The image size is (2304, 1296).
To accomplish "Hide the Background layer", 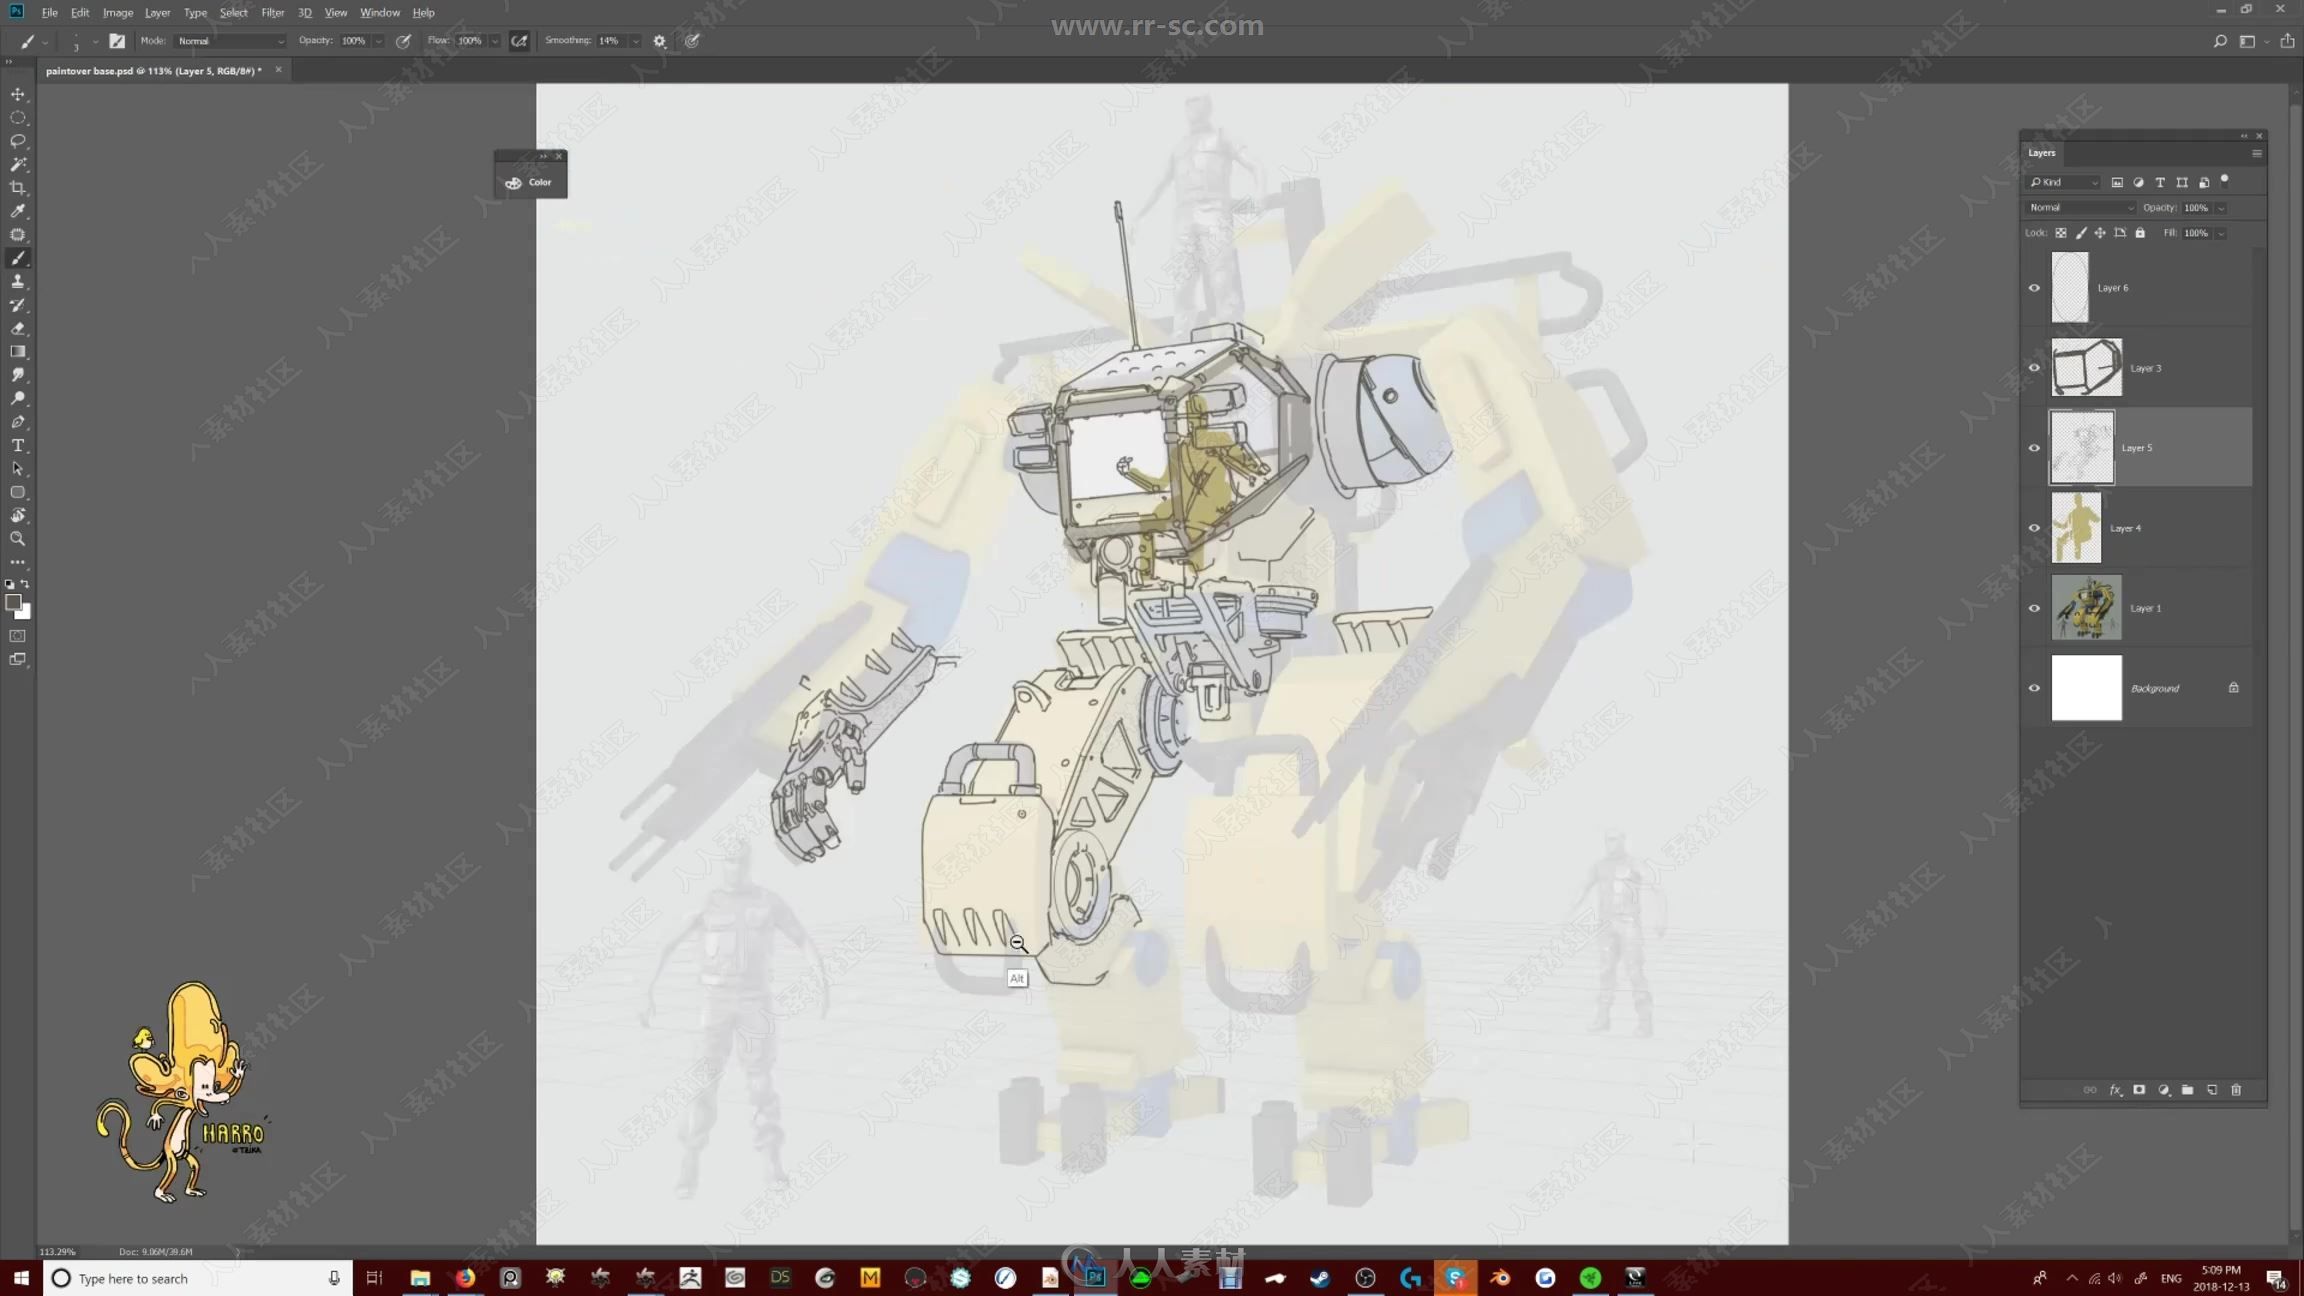I will click(2035, 687).
